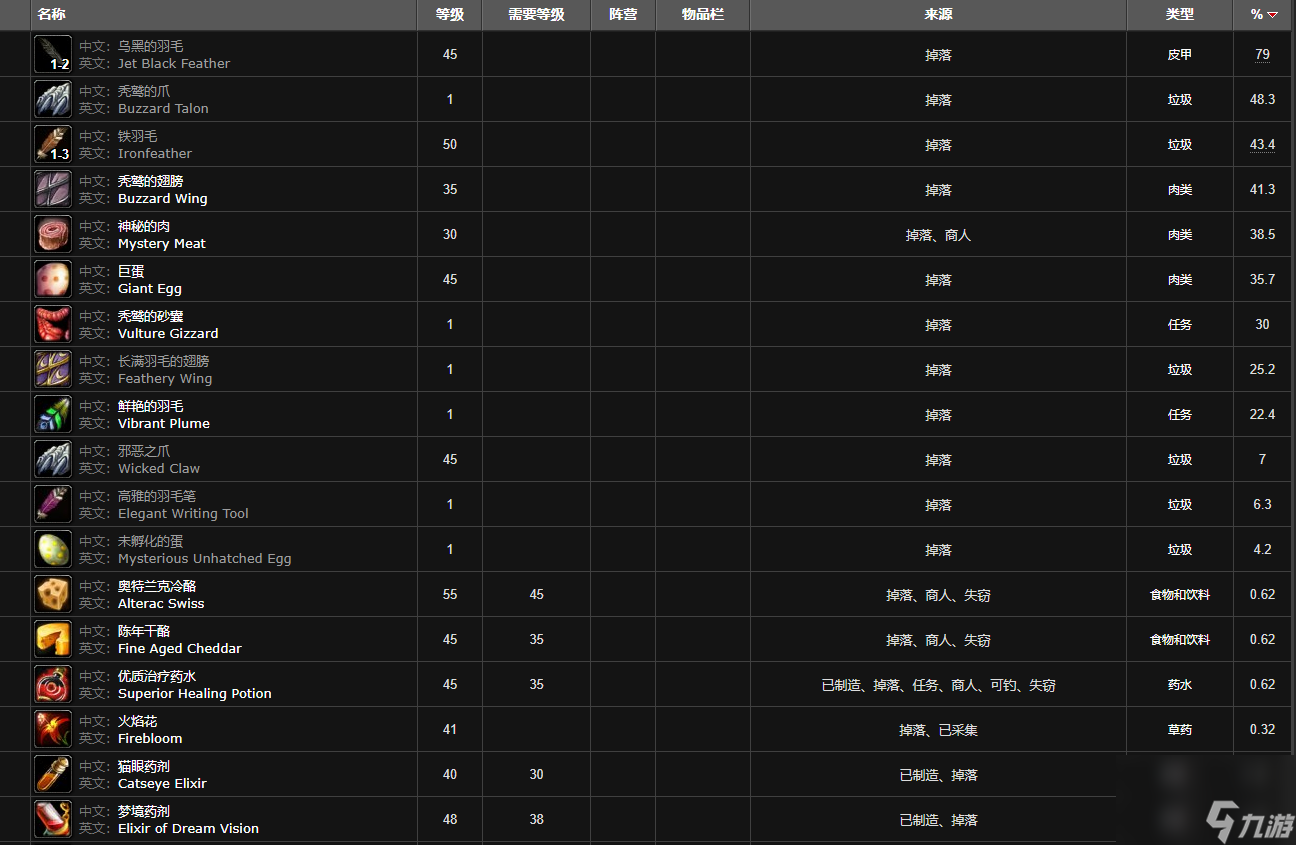Click the Jet Black Feather item icon

[53, 55]
